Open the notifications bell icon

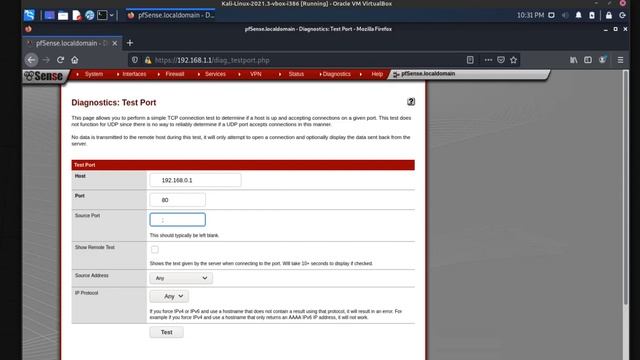pyautogui.click(x=578, y=16)
